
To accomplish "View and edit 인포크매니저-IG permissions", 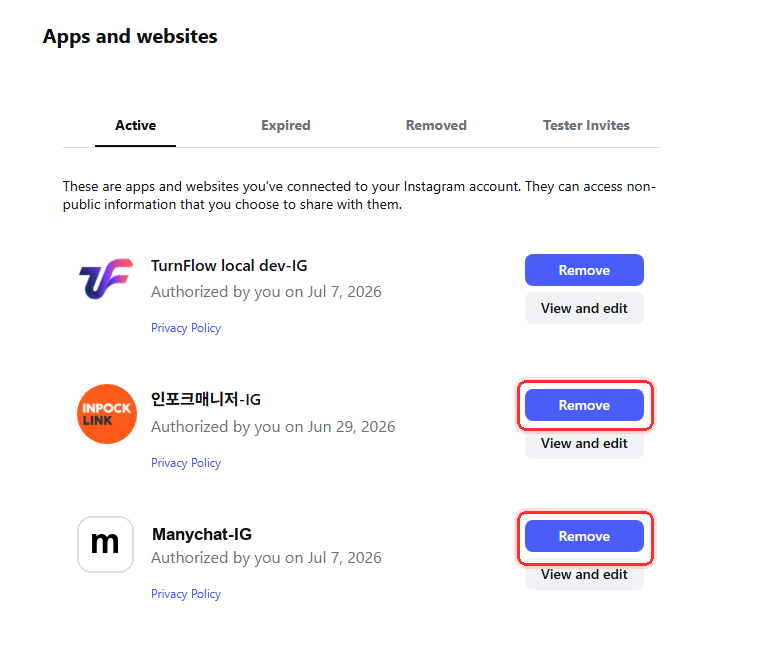I will click(x=584, y=444).
